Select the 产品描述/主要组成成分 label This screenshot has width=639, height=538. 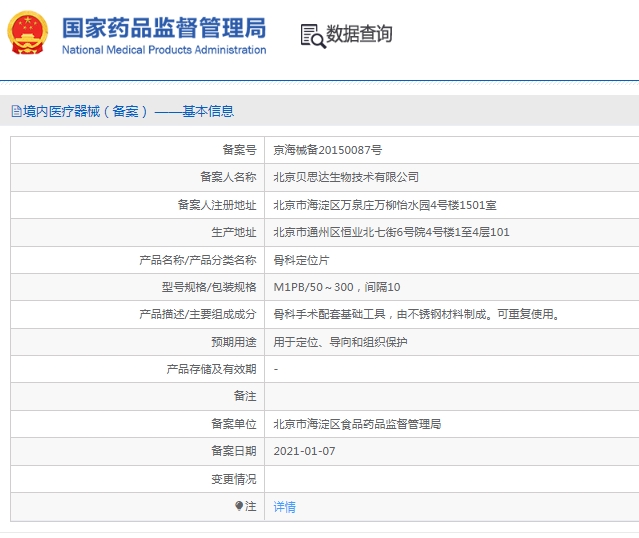click(198, 314)
